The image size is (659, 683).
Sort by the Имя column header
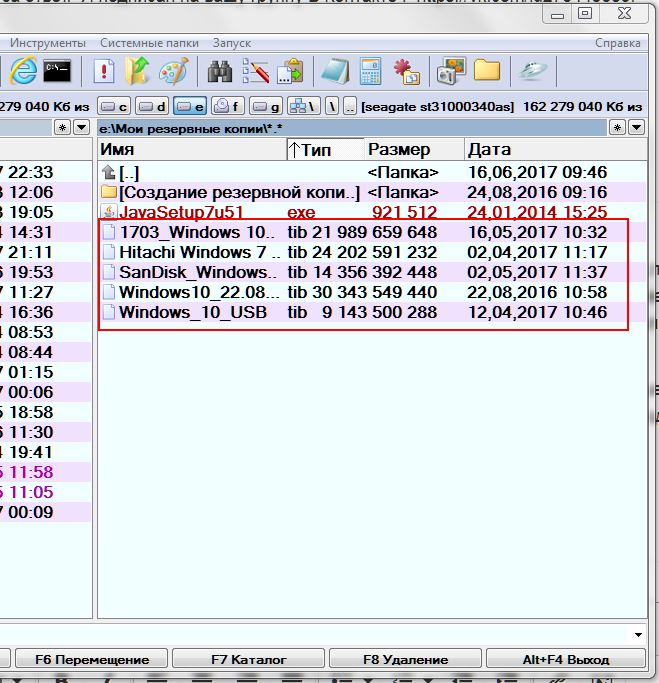(192, 149)
